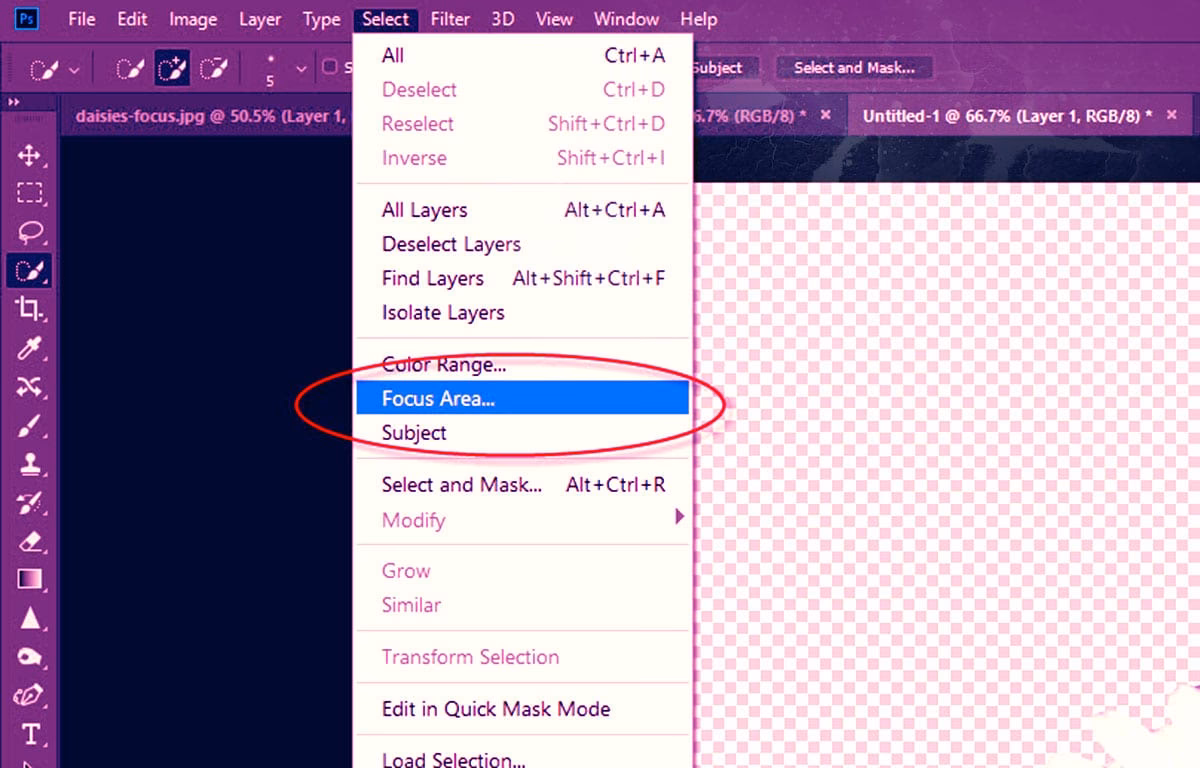Select the Lasso tool

[x=30, y=232]
